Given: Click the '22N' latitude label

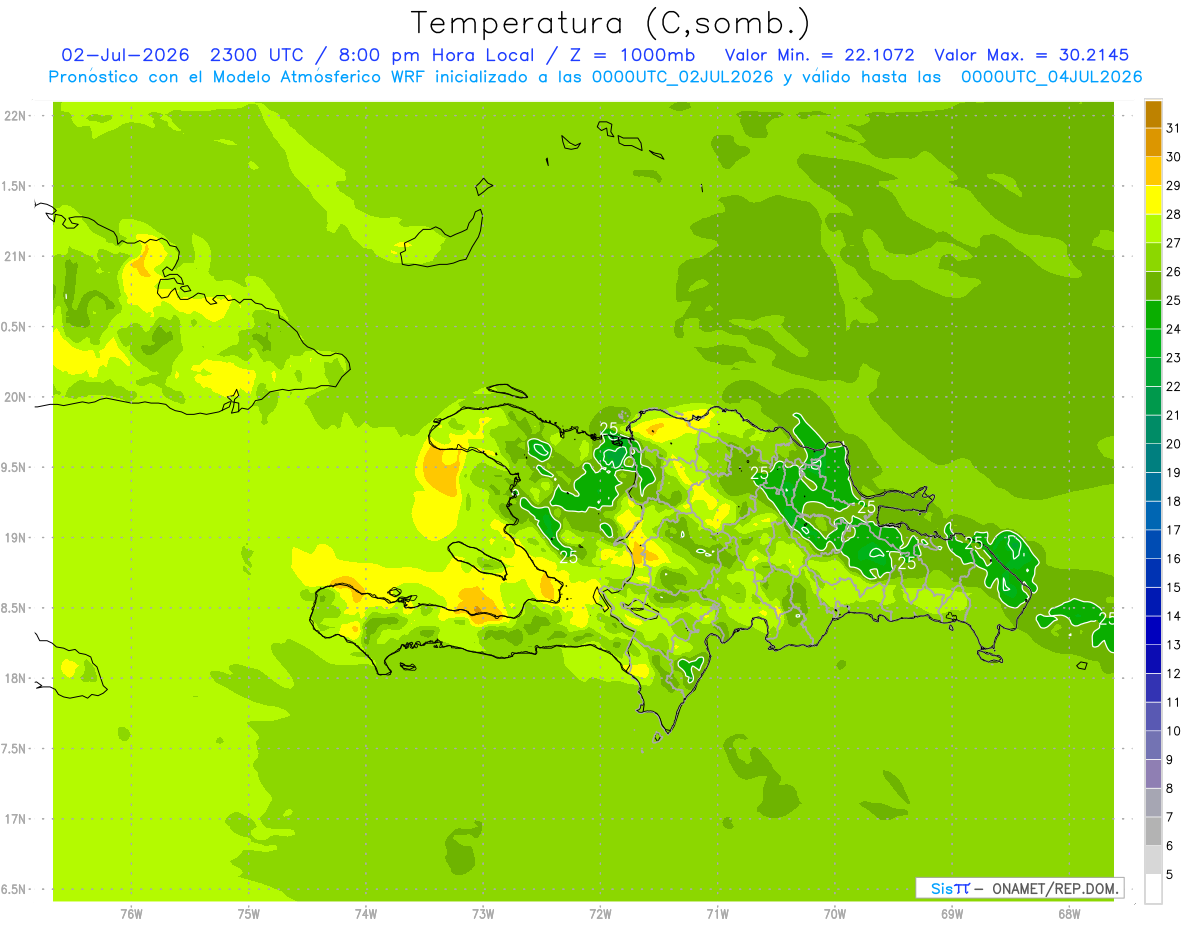Looking at the screenshot, I should click(16, 116).
